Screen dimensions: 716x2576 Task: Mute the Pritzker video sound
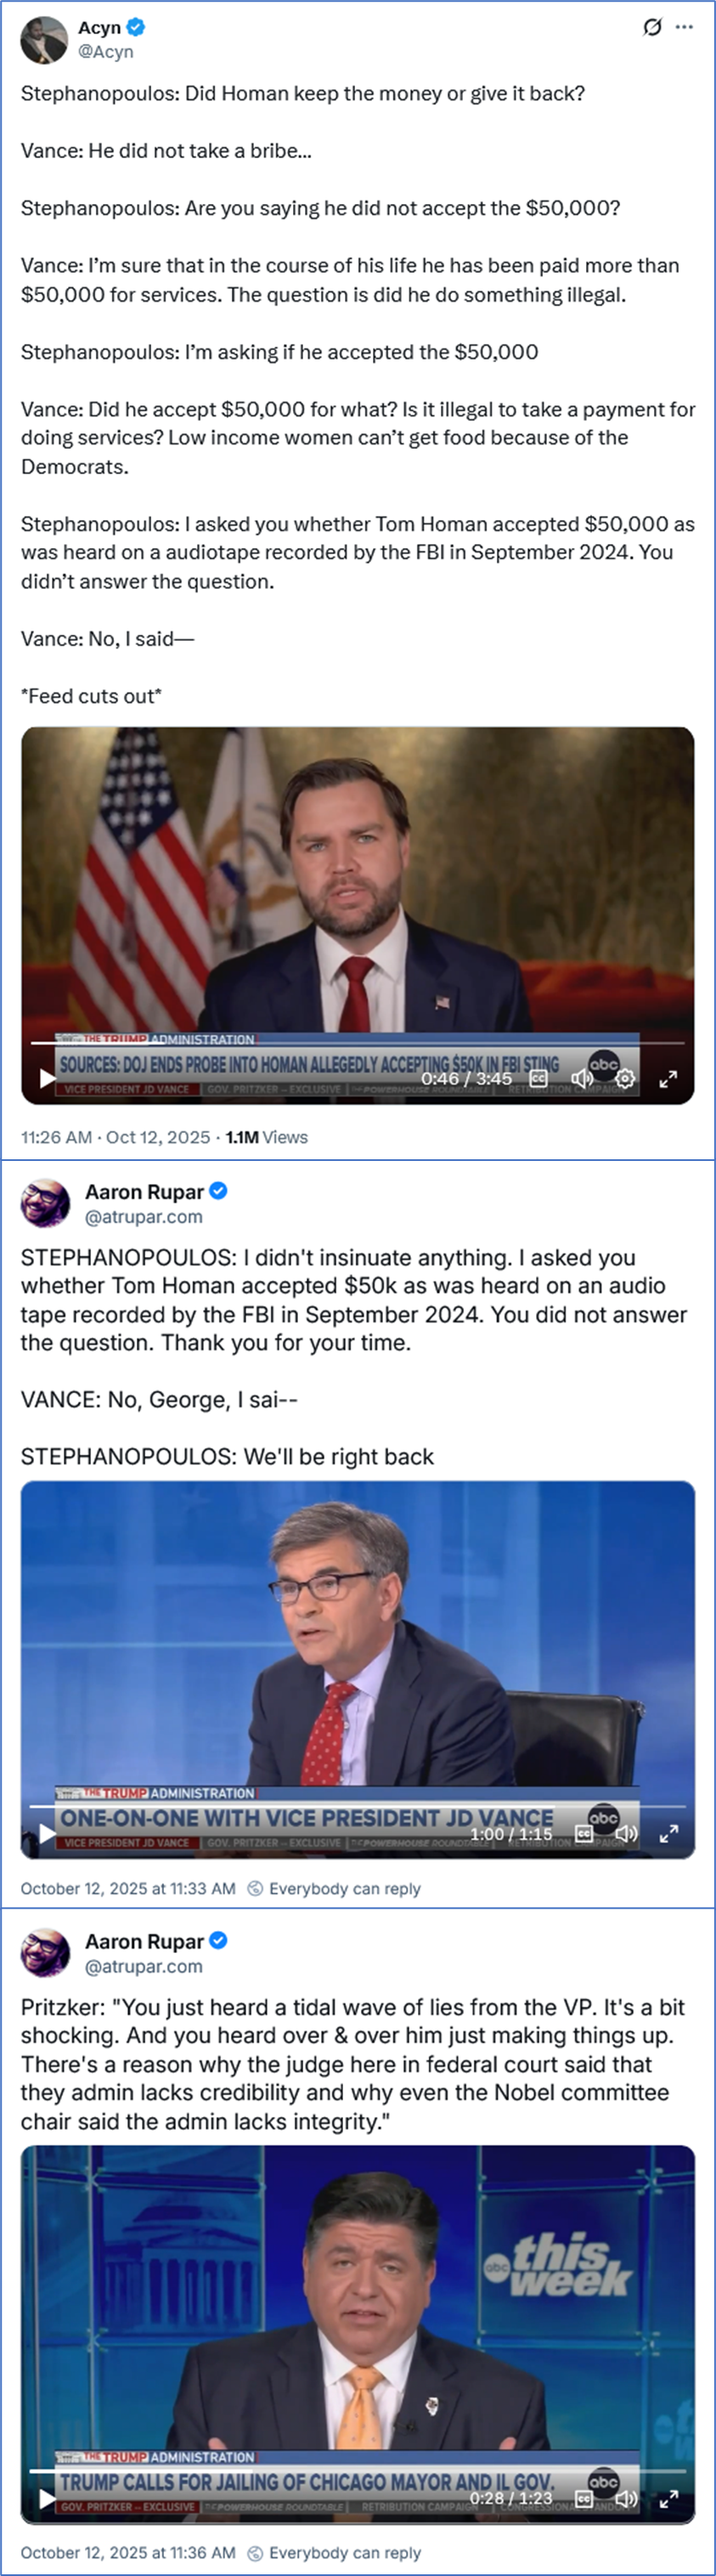point(627,2499)
